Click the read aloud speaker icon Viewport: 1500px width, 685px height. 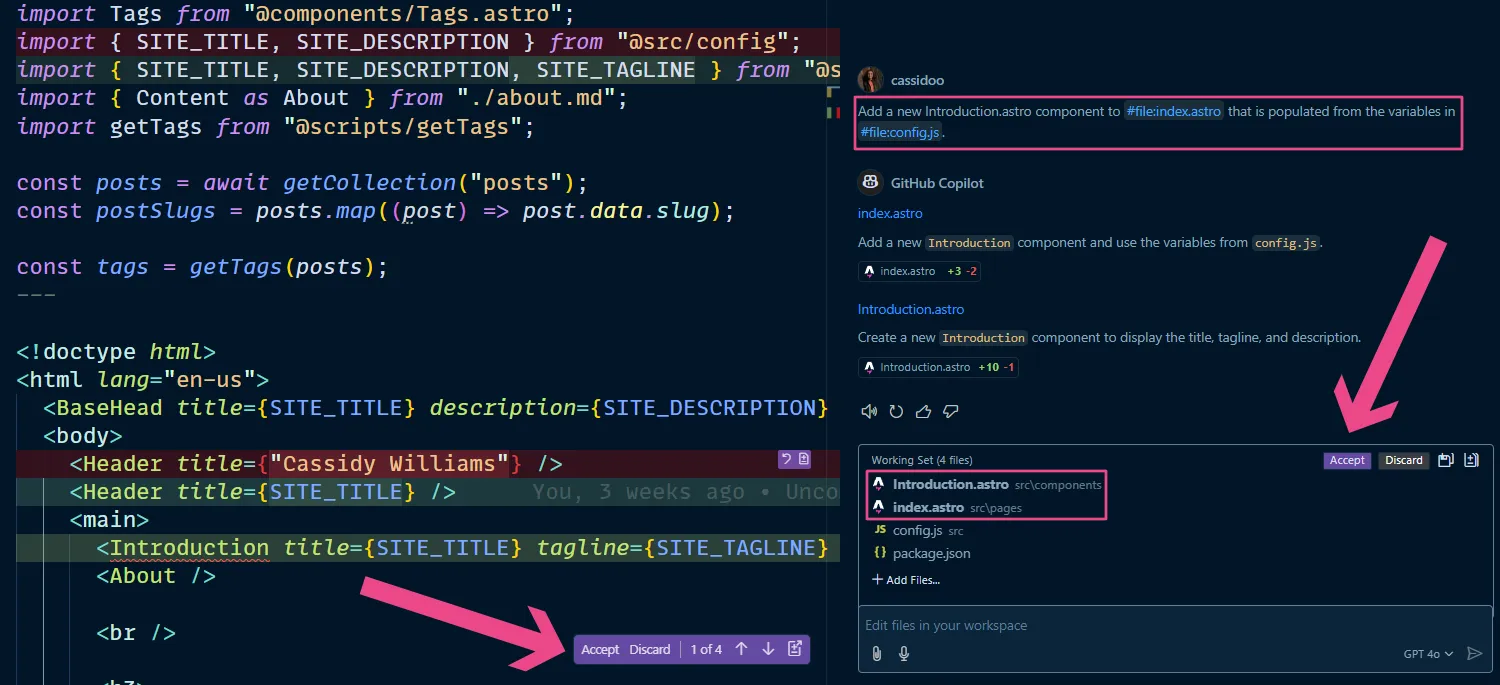869,411
